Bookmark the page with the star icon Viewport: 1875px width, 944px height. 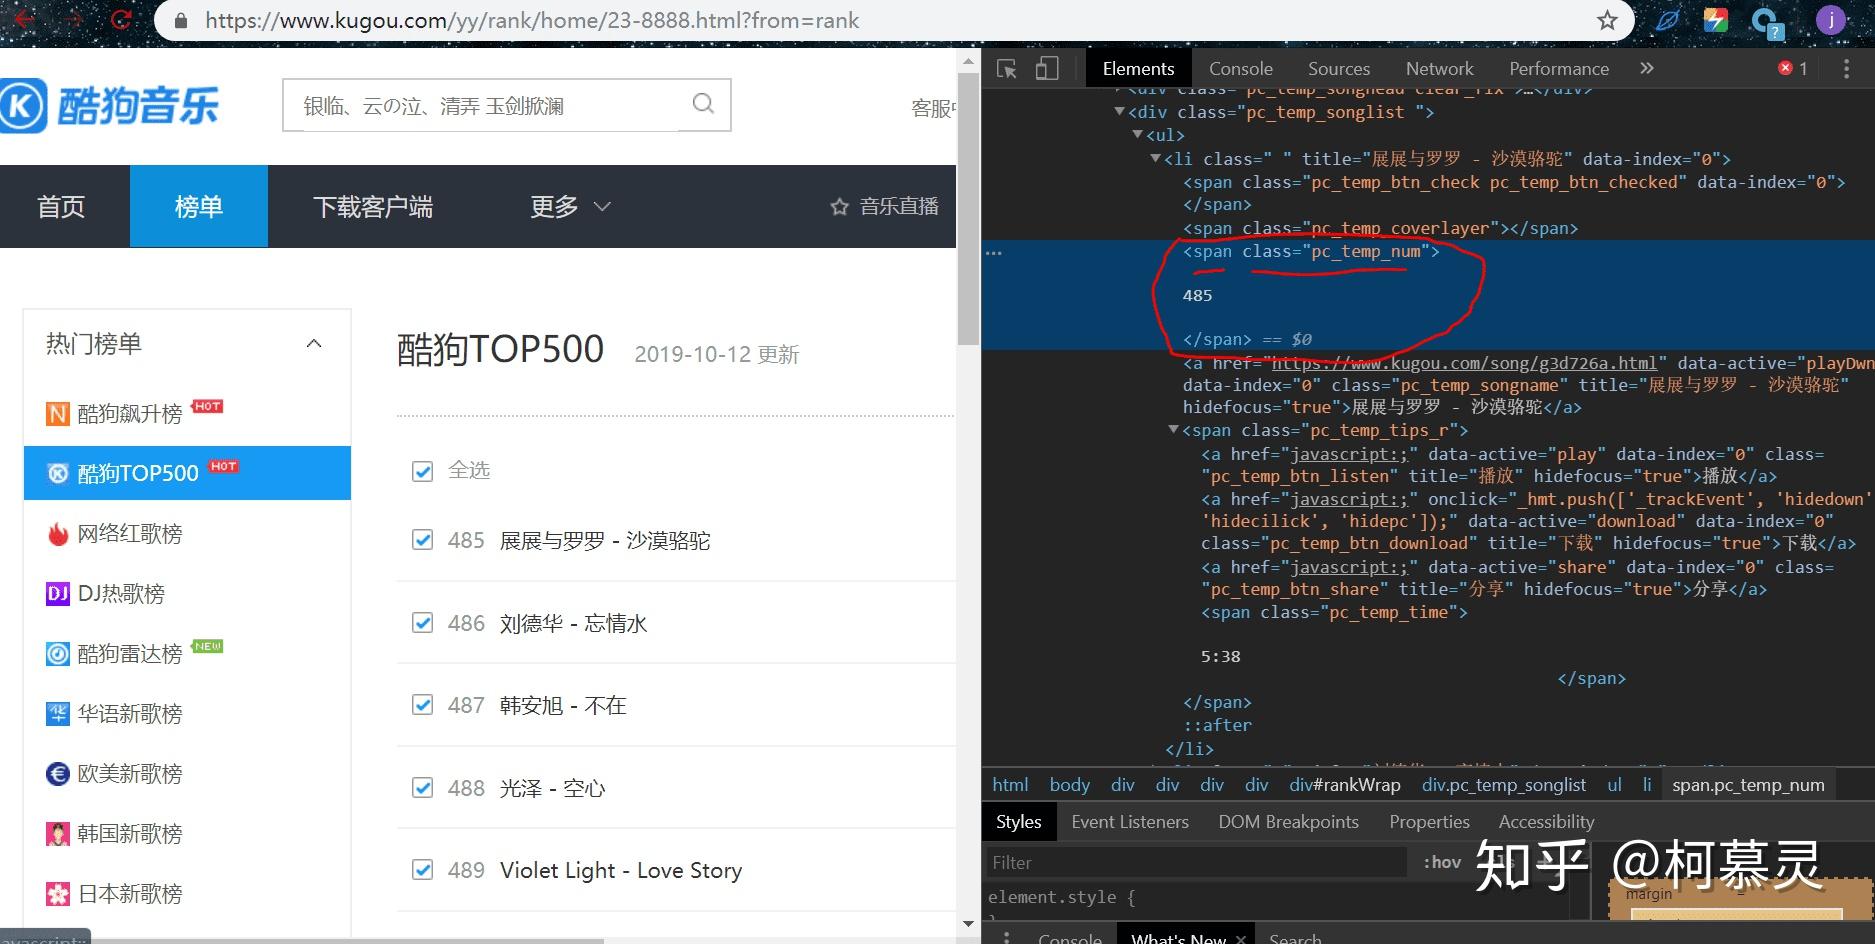tap(1605, 20)
